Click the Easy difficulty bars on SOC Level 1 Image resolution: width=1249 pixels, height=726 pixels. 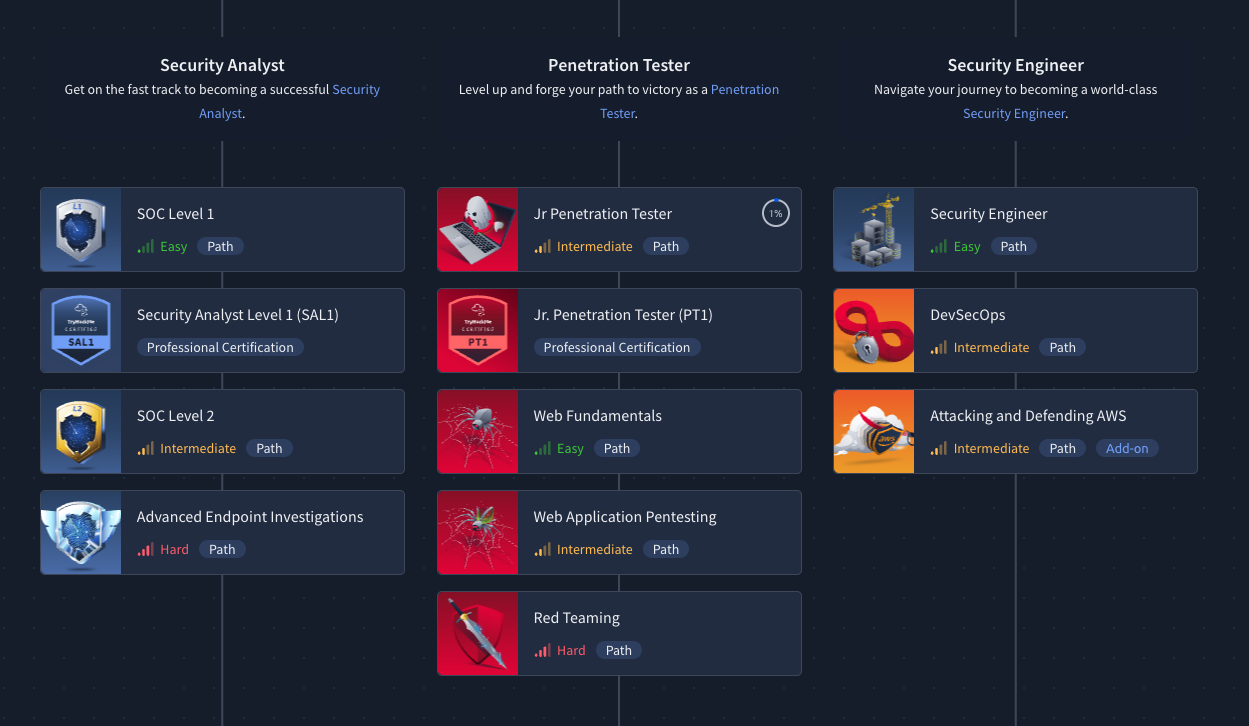146,246
